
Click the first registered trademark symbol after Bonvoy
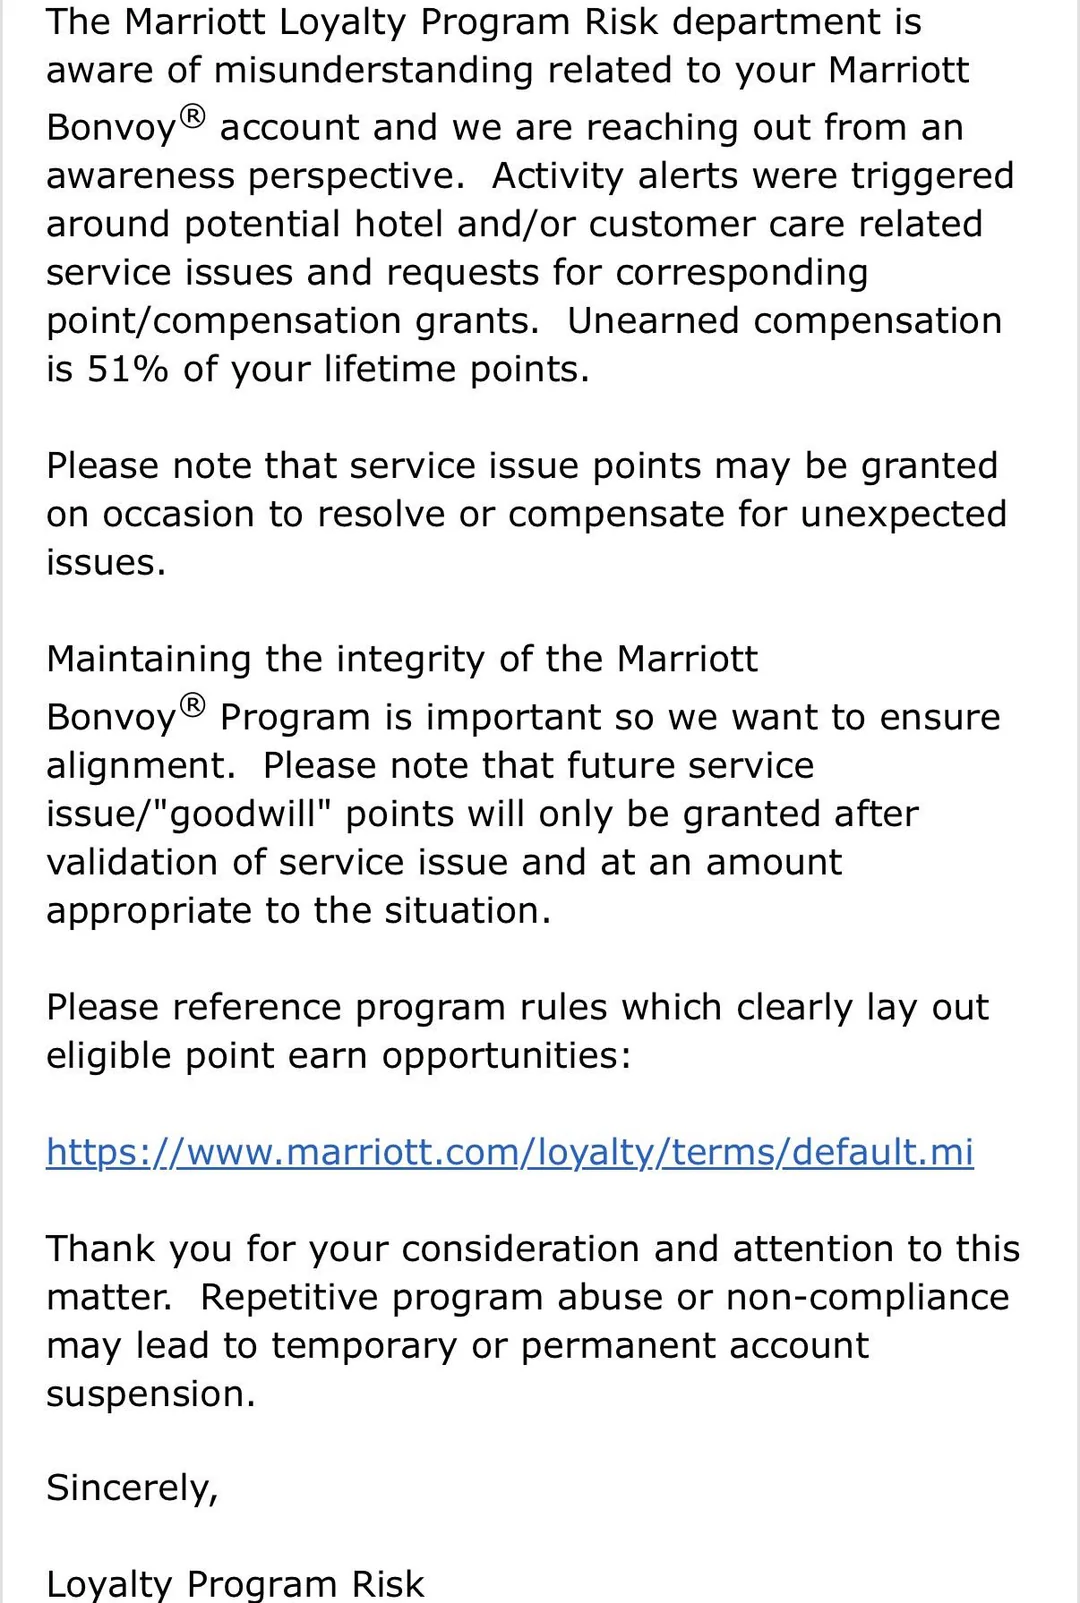(192, 117)
